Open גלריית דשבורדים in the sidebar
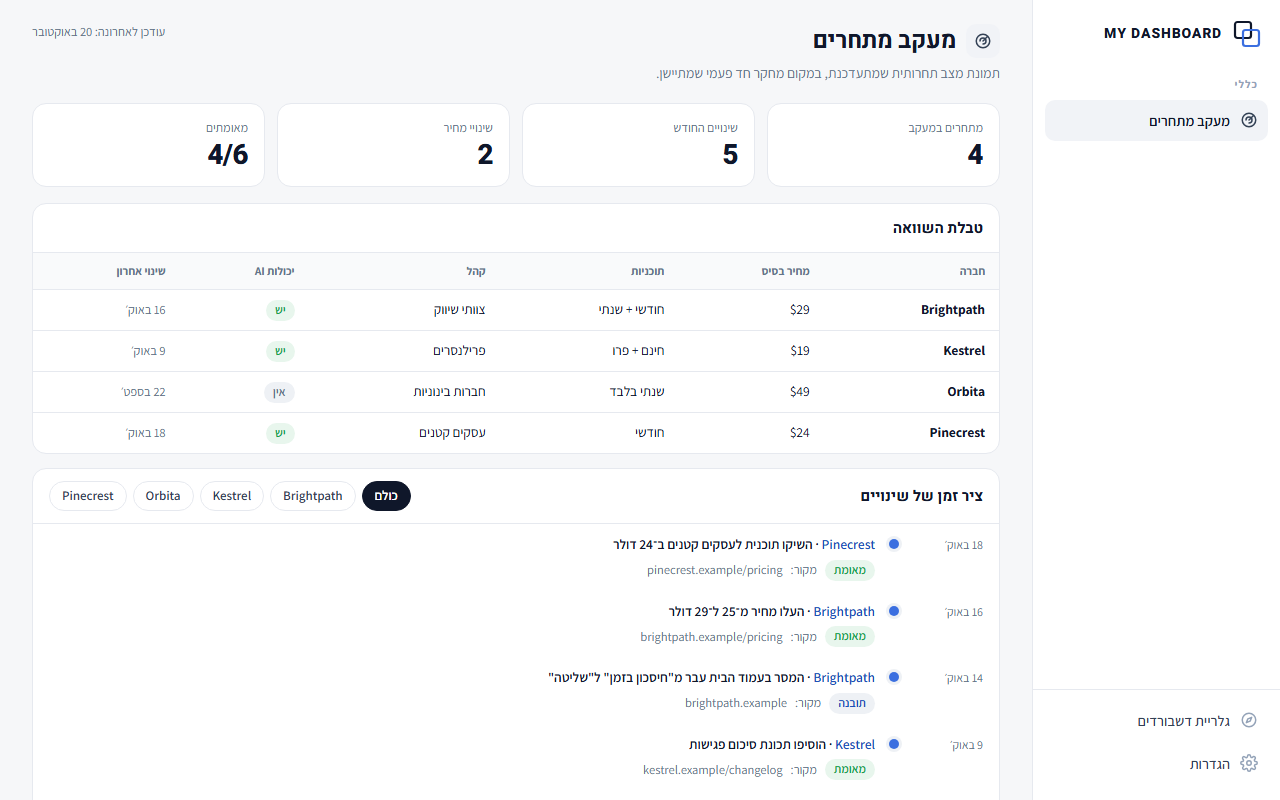This screenshot has width=1280, height=800. pos(1156,721)
